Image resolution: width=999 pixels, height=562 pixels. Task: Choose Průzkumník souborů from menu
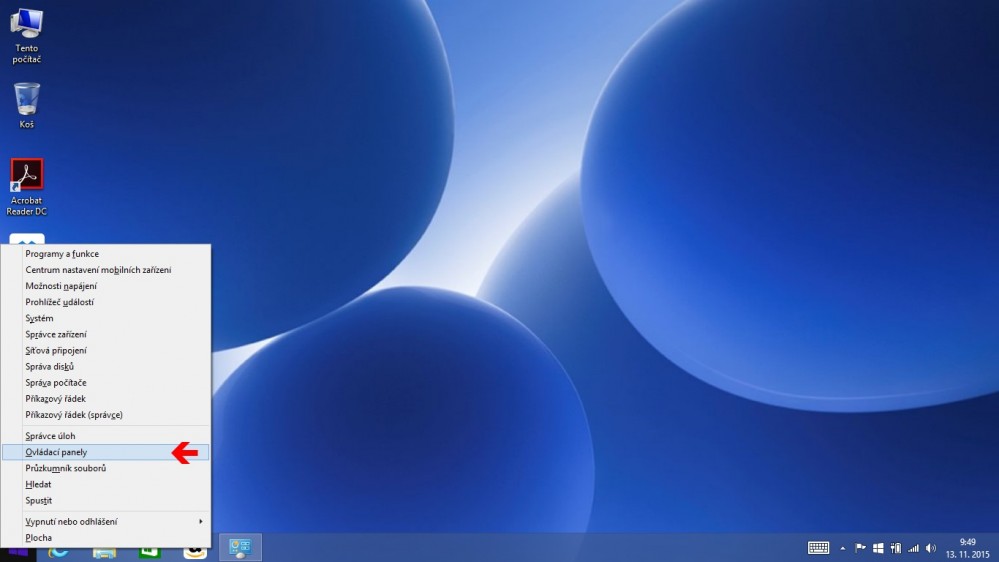66,468
